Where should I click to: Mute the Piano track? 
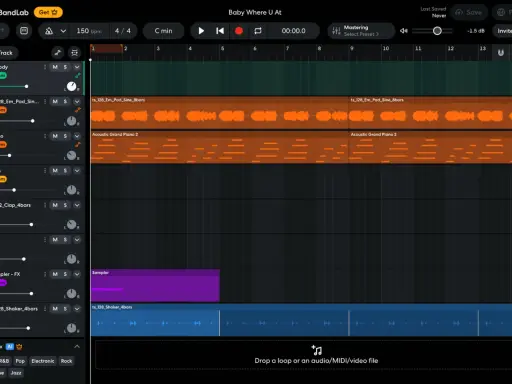55,136
